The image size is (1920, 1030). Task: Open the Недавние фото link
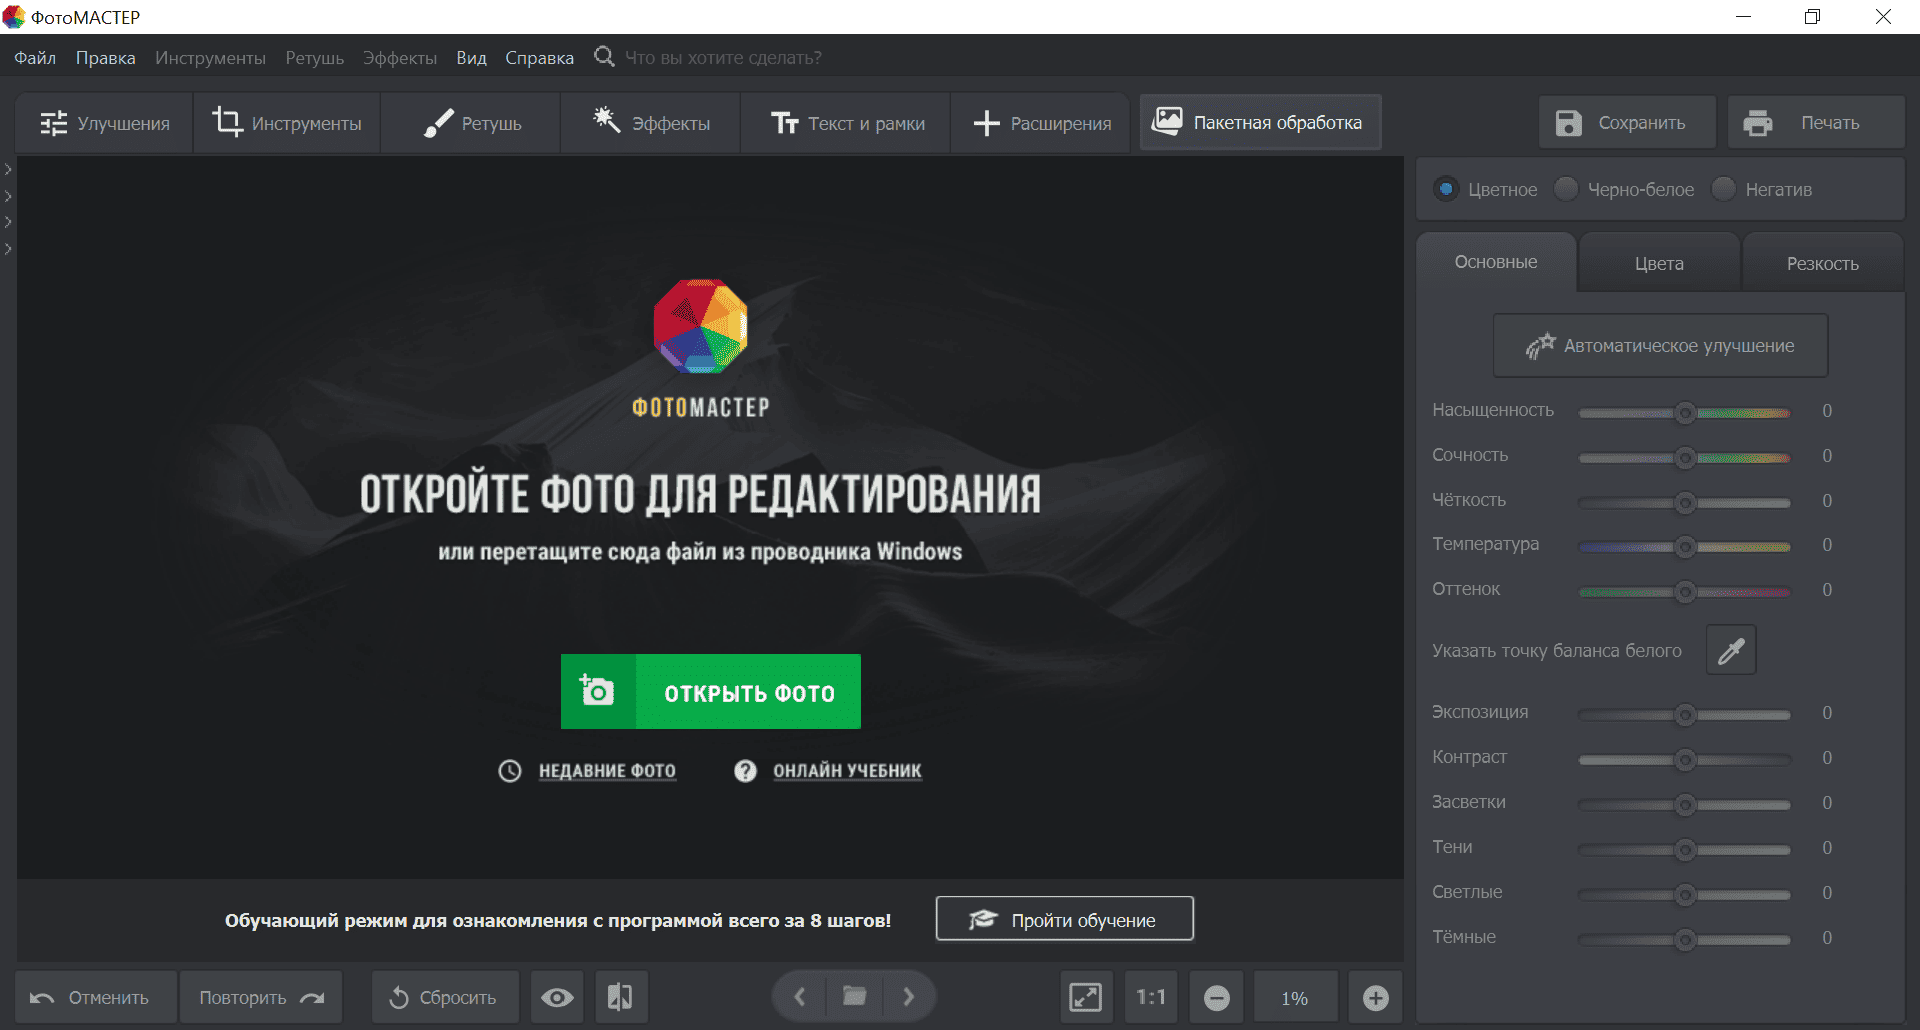click(x=607, y=770)
